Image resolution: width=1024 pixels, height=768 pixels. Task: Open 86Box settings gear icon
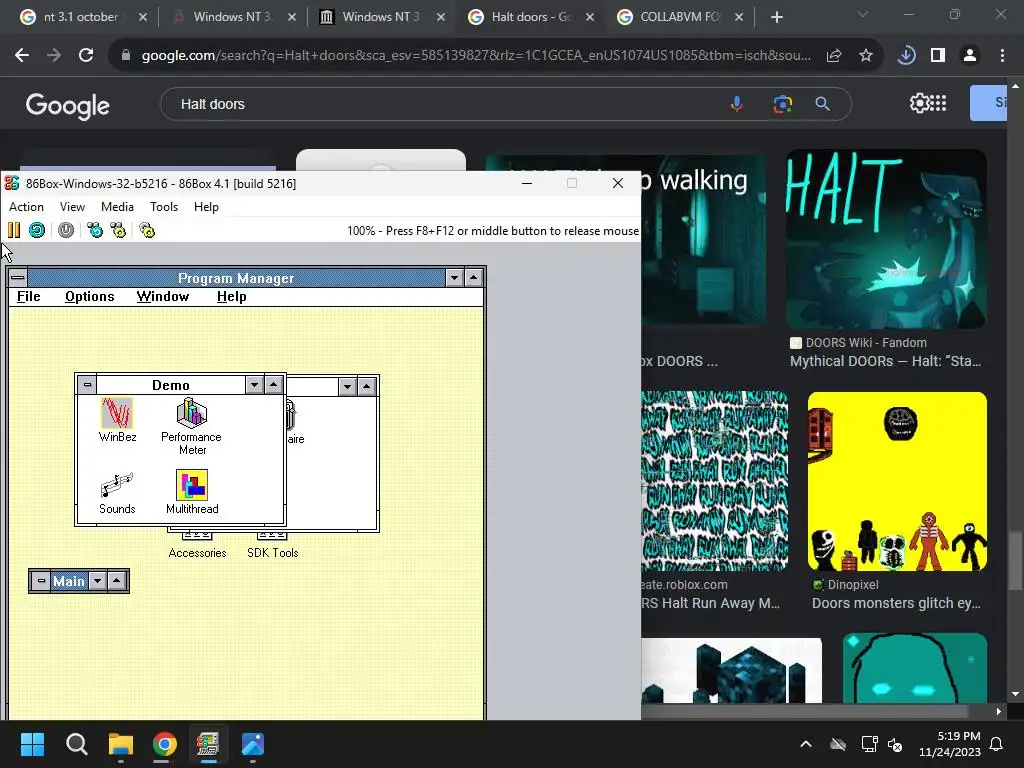147,230
